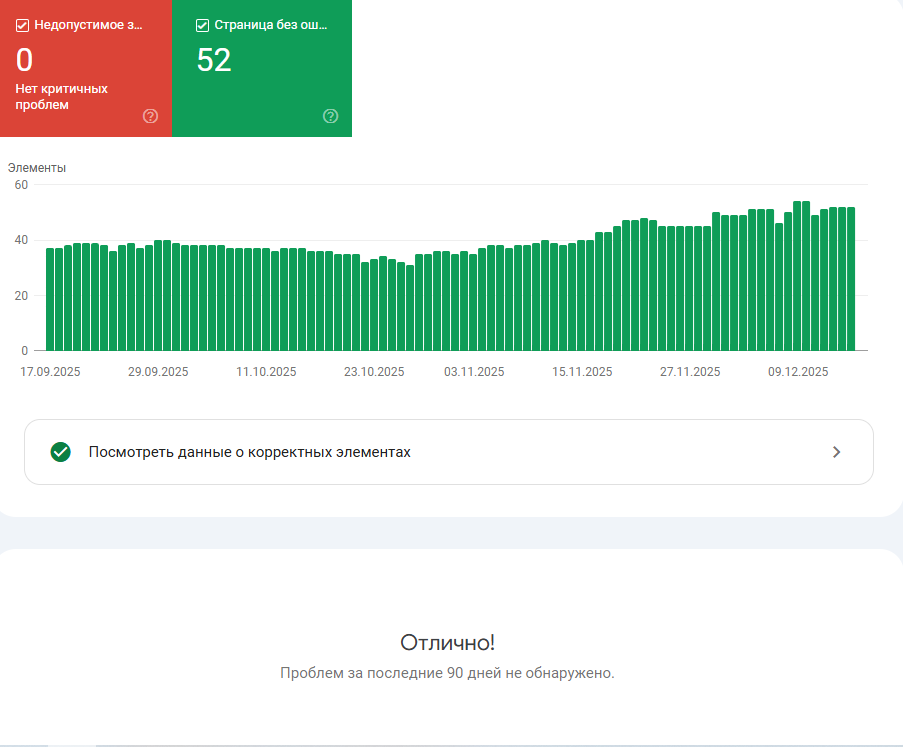903x747 pixels.
Task: Click green checkmark icon beside "Посмотреть данные"
Action: (x=60, y=452)
